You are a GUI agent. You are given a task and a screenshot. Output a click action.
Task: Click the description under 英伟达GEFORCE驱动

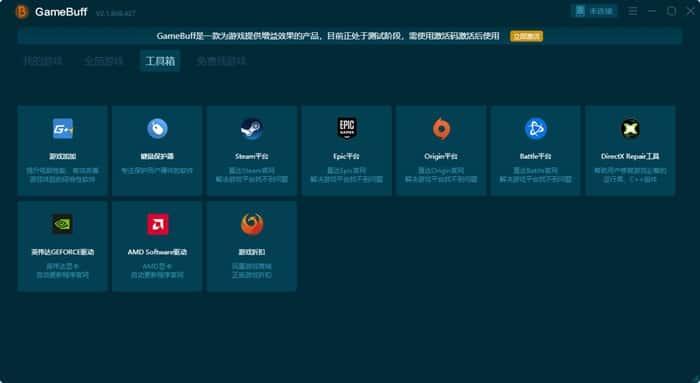click(x=62, y=271)
